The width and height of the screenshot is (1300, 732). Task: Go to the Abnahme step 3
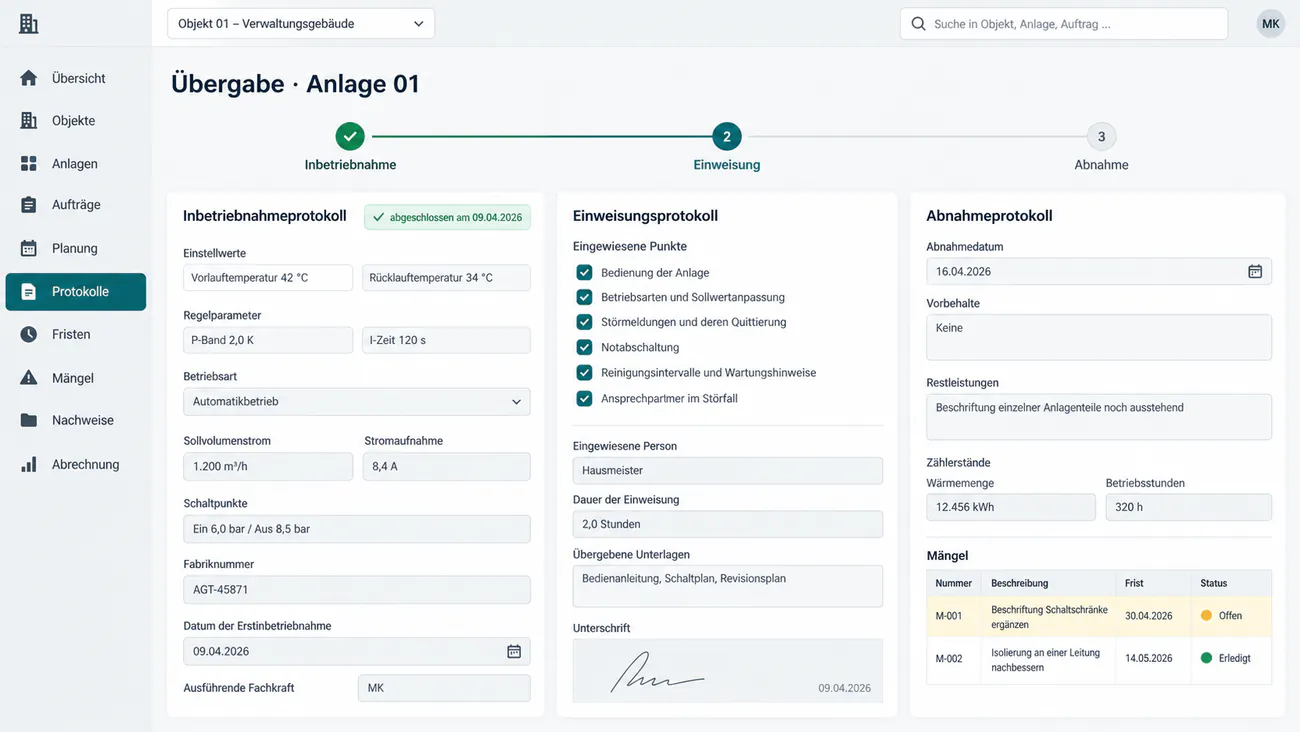[1101, 136]
